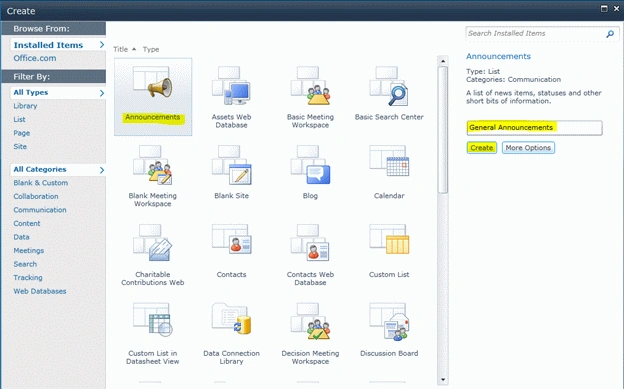624x389 pixels.
Task: Select the Charitable Contributions Web icon
Action: (x=152, y=242)
